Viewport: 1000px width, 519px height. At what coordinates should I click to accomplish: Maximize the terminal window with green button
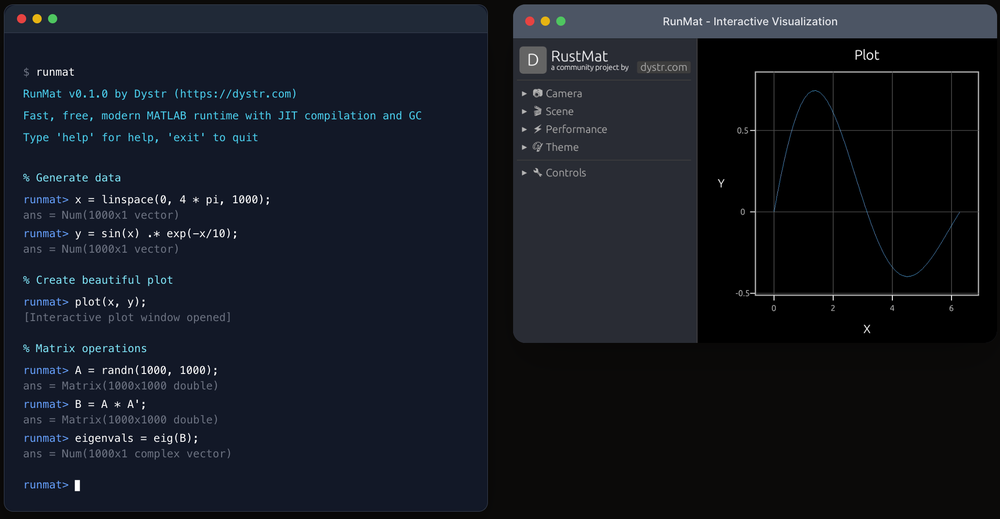[x=53, y=19]
